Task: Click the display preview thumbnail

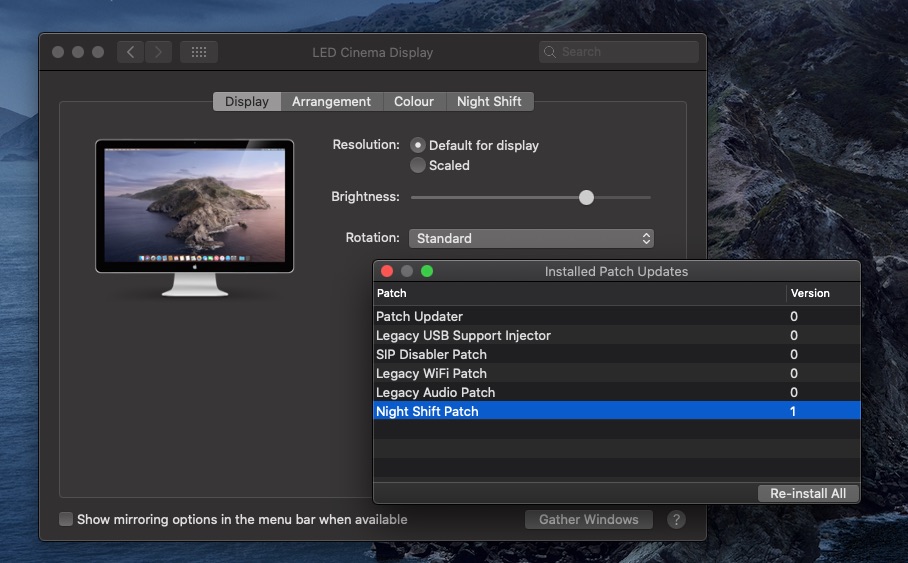Action: click(x=195, y=218)
